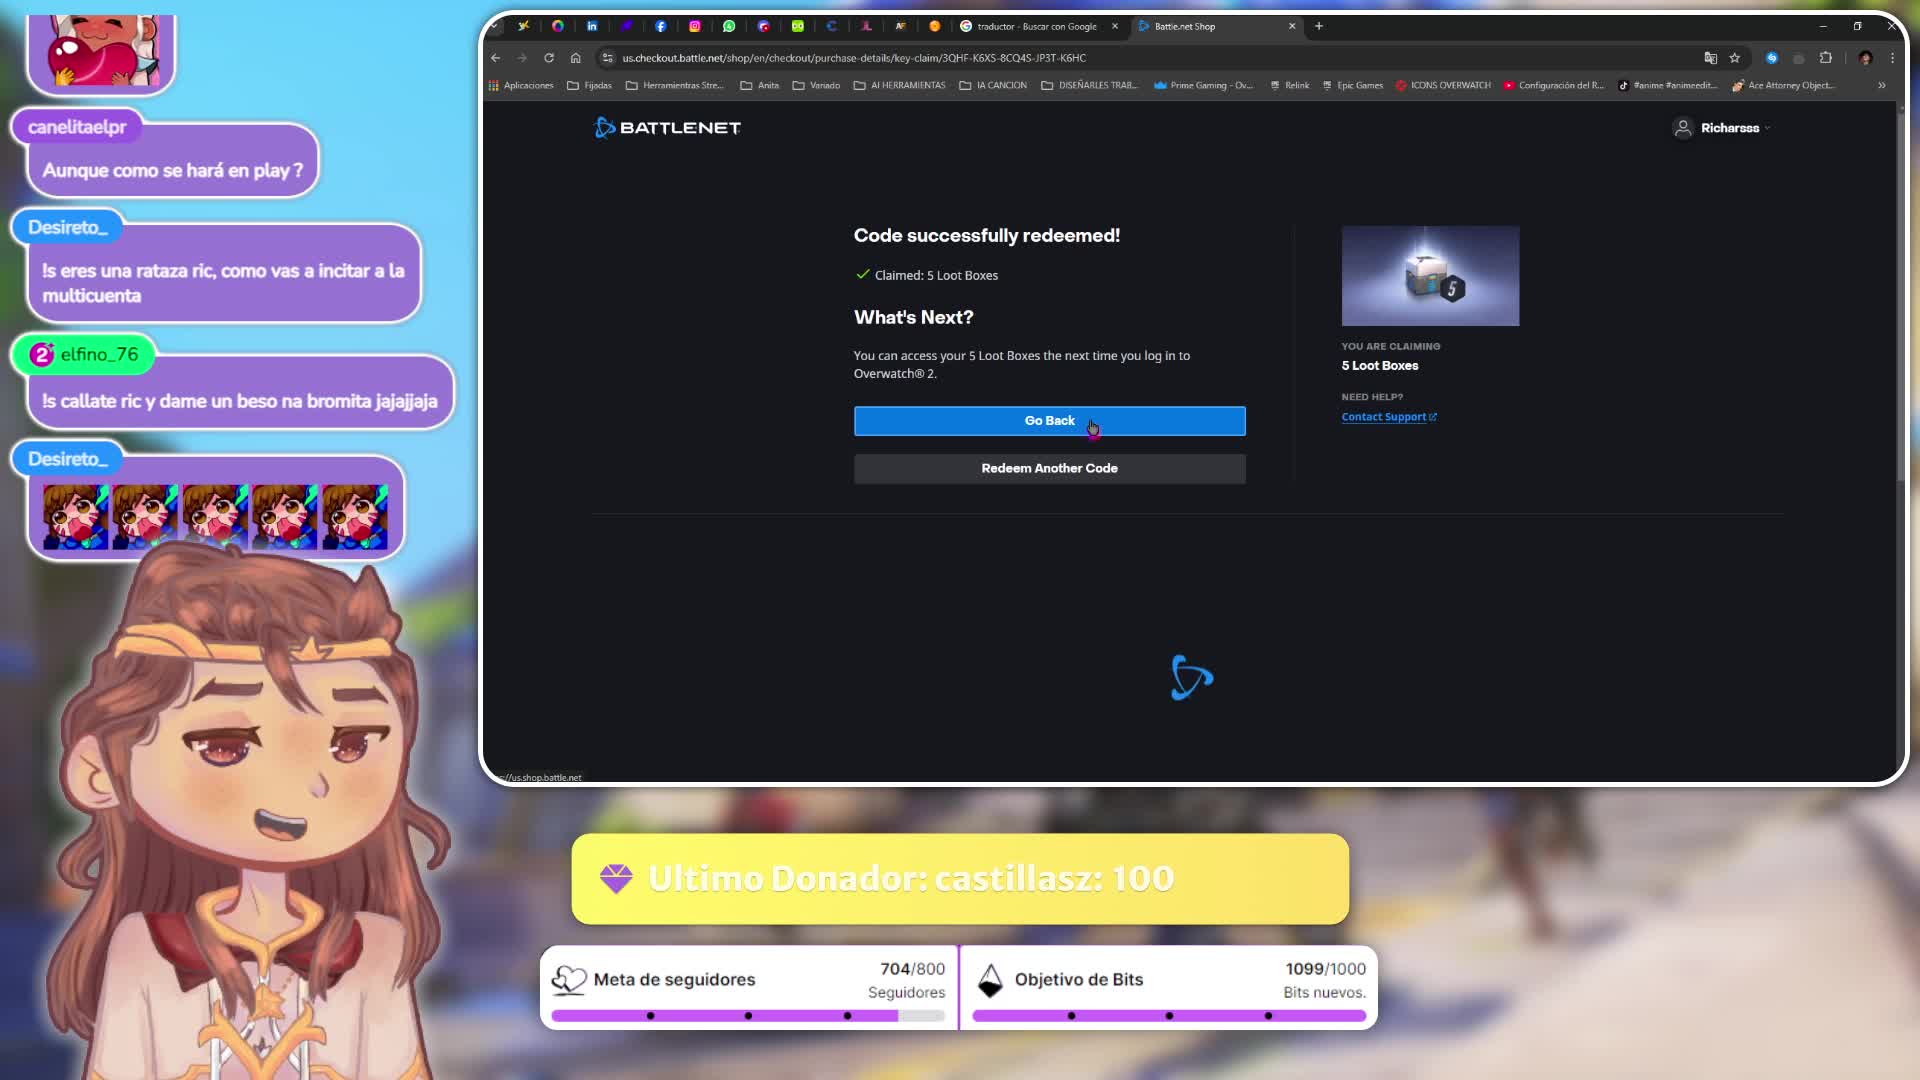
Task: Open #anime #animeedit TikTok bookmark
Action: click(x=1667, y=85)
